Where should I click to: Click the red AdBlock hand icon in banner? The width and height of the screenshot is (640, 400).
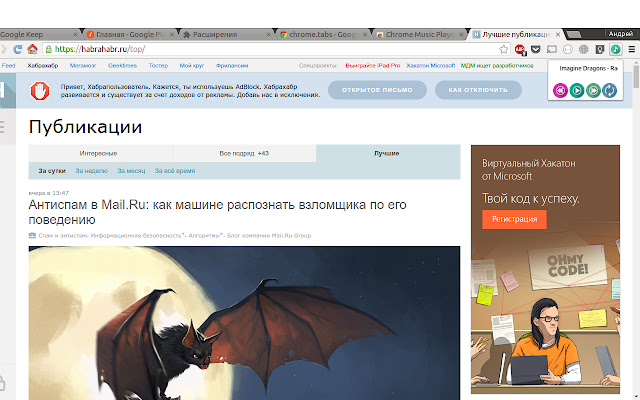tap(40, 91)
